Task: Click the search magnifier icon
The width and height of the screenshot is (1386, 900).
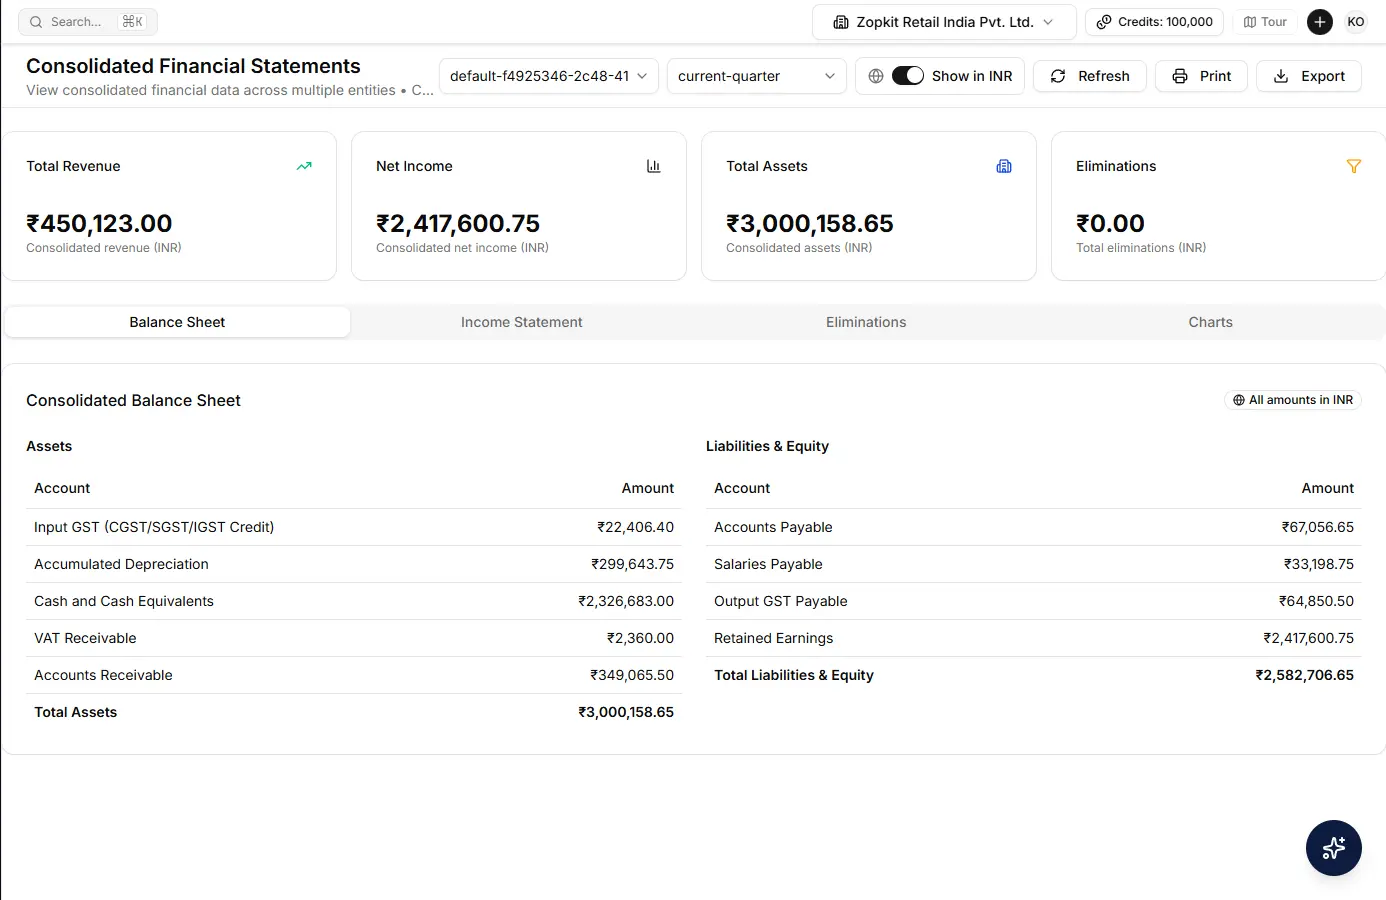Action: click(x=36, y=22)
